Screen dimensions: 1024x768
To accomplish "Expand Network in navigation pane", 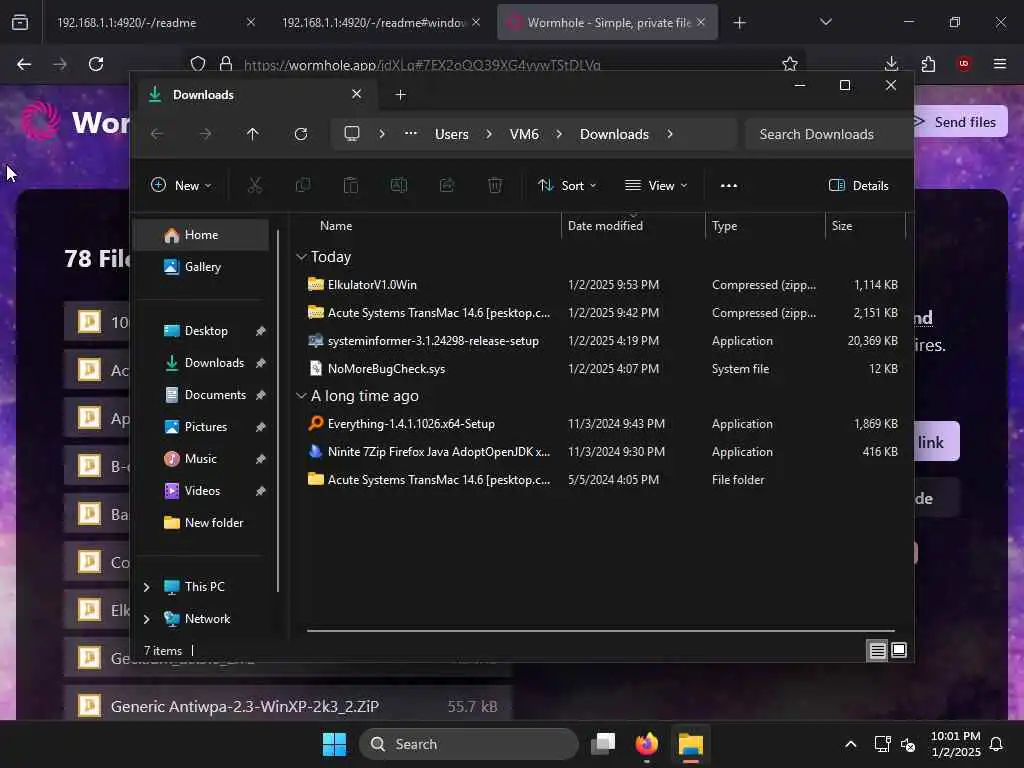I will coord(146,619).
